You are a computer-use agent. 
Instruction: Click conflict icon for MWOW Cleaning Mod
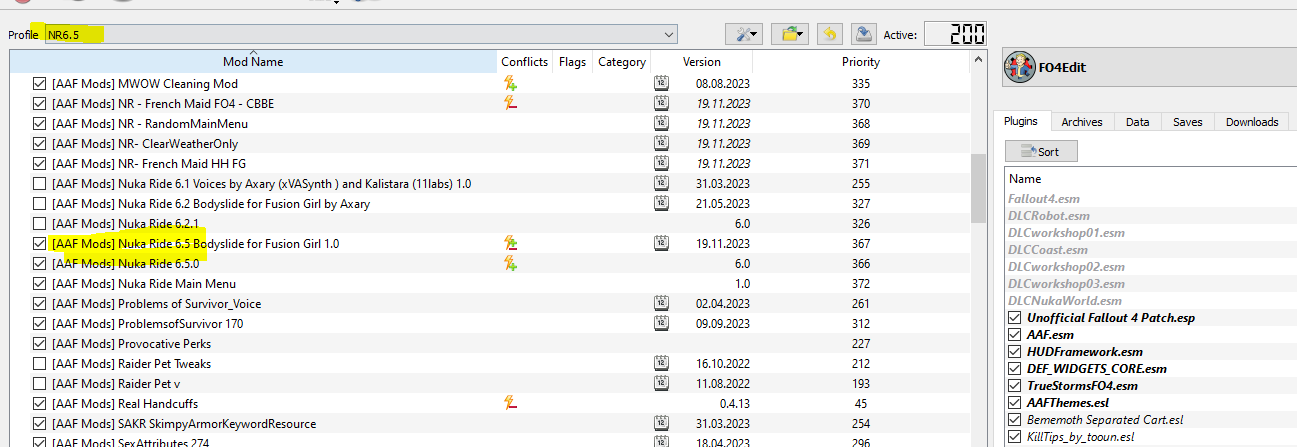pyautogui.click(x=510, y=83)
